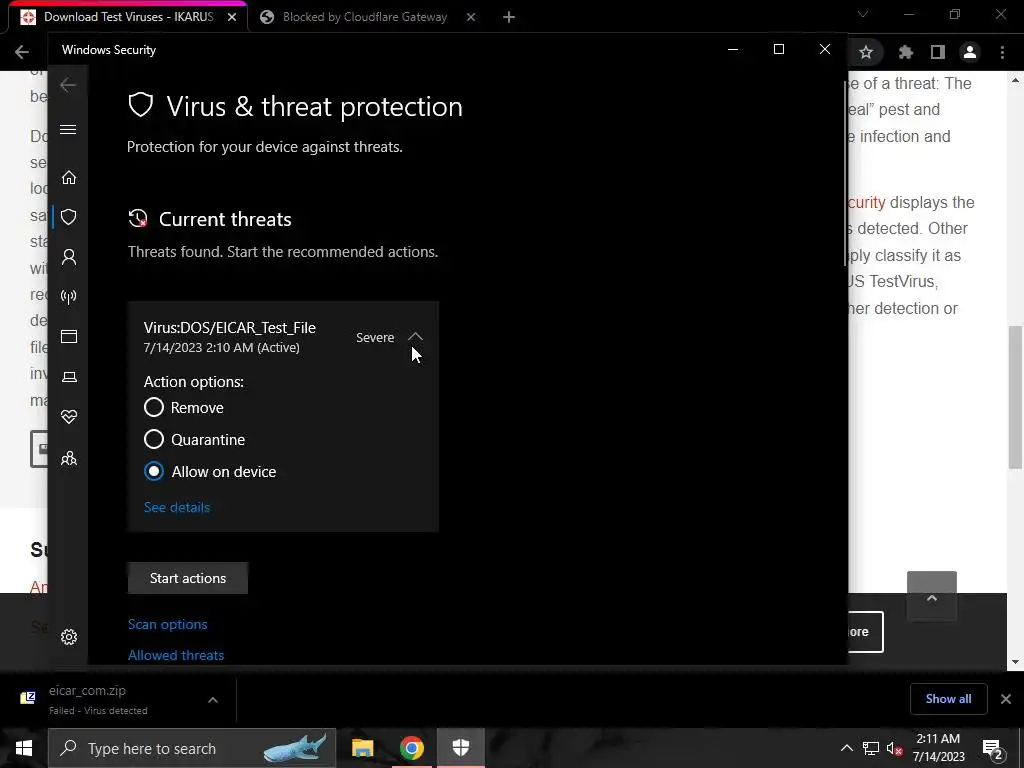Image resolution: width=1024 pixels, height=768 pixels.
Task: Select the Allow on device option
Action: [153, 472]
